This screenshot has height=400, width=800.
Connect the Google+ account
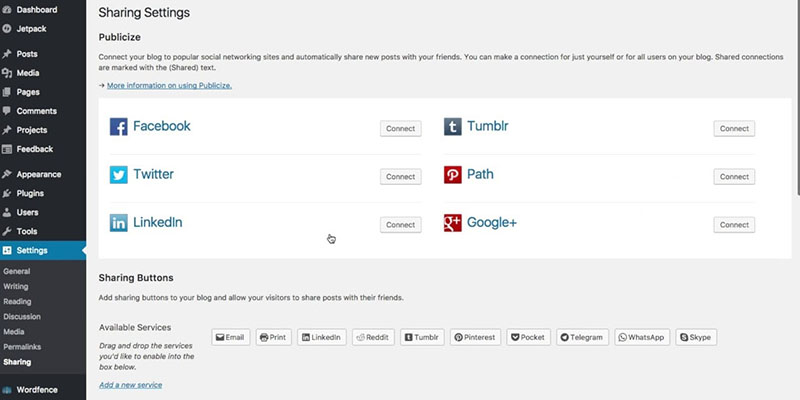coord(734,224)
